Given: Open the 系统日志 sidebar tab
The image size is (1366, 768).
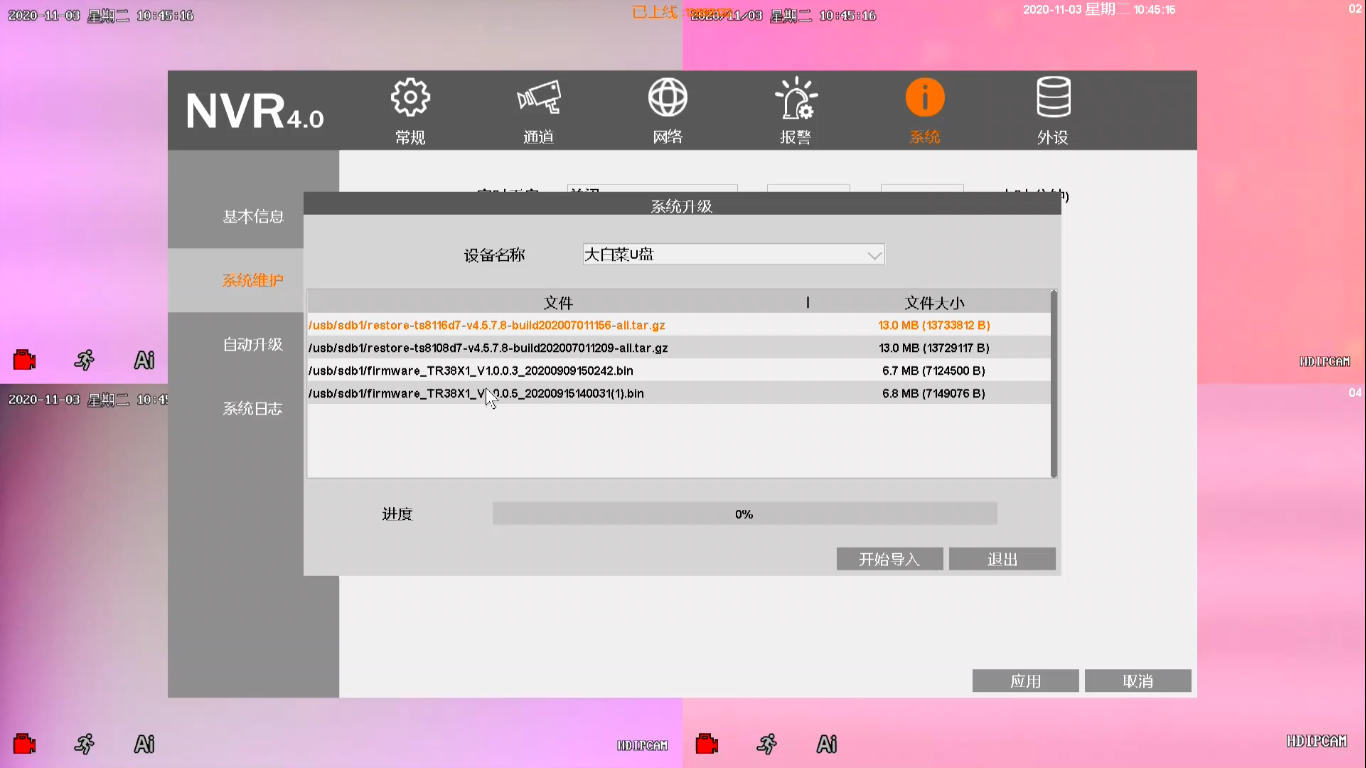Looking at the screenshot, I should 253,408.
